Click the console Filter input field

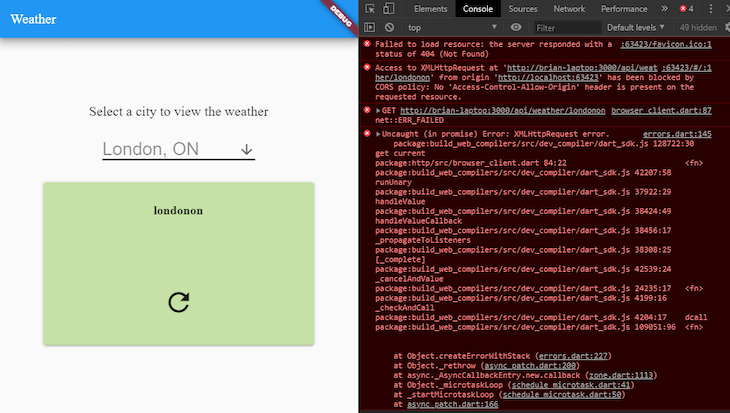[567, 28]
